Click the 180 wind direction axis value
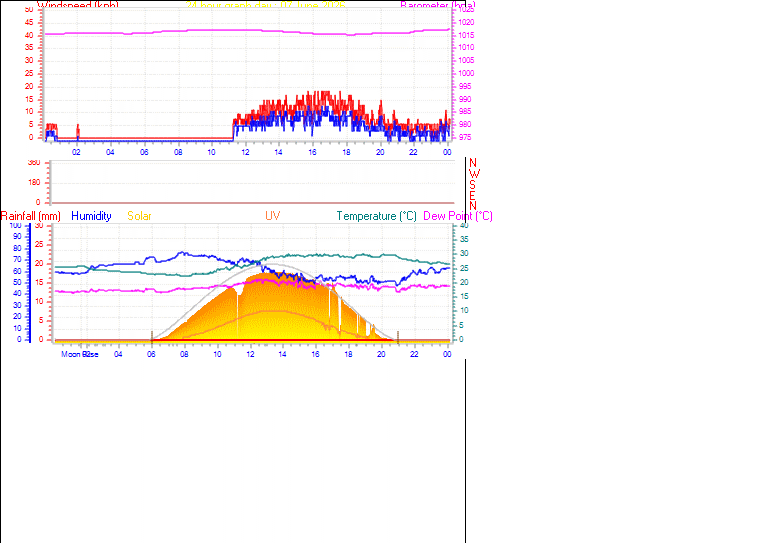This screenshot has height=543, width=761. pyautogui.click(x=34, y=182)
